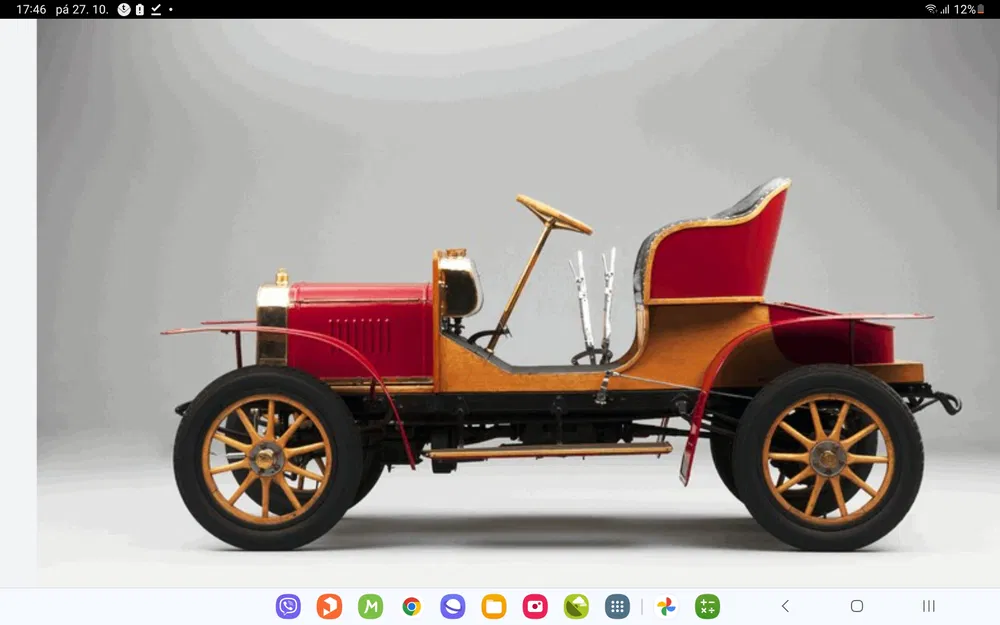Open the Calculator app in the taskbar
This screenshot has width=1000, height=625.
(x=707, y=606)
